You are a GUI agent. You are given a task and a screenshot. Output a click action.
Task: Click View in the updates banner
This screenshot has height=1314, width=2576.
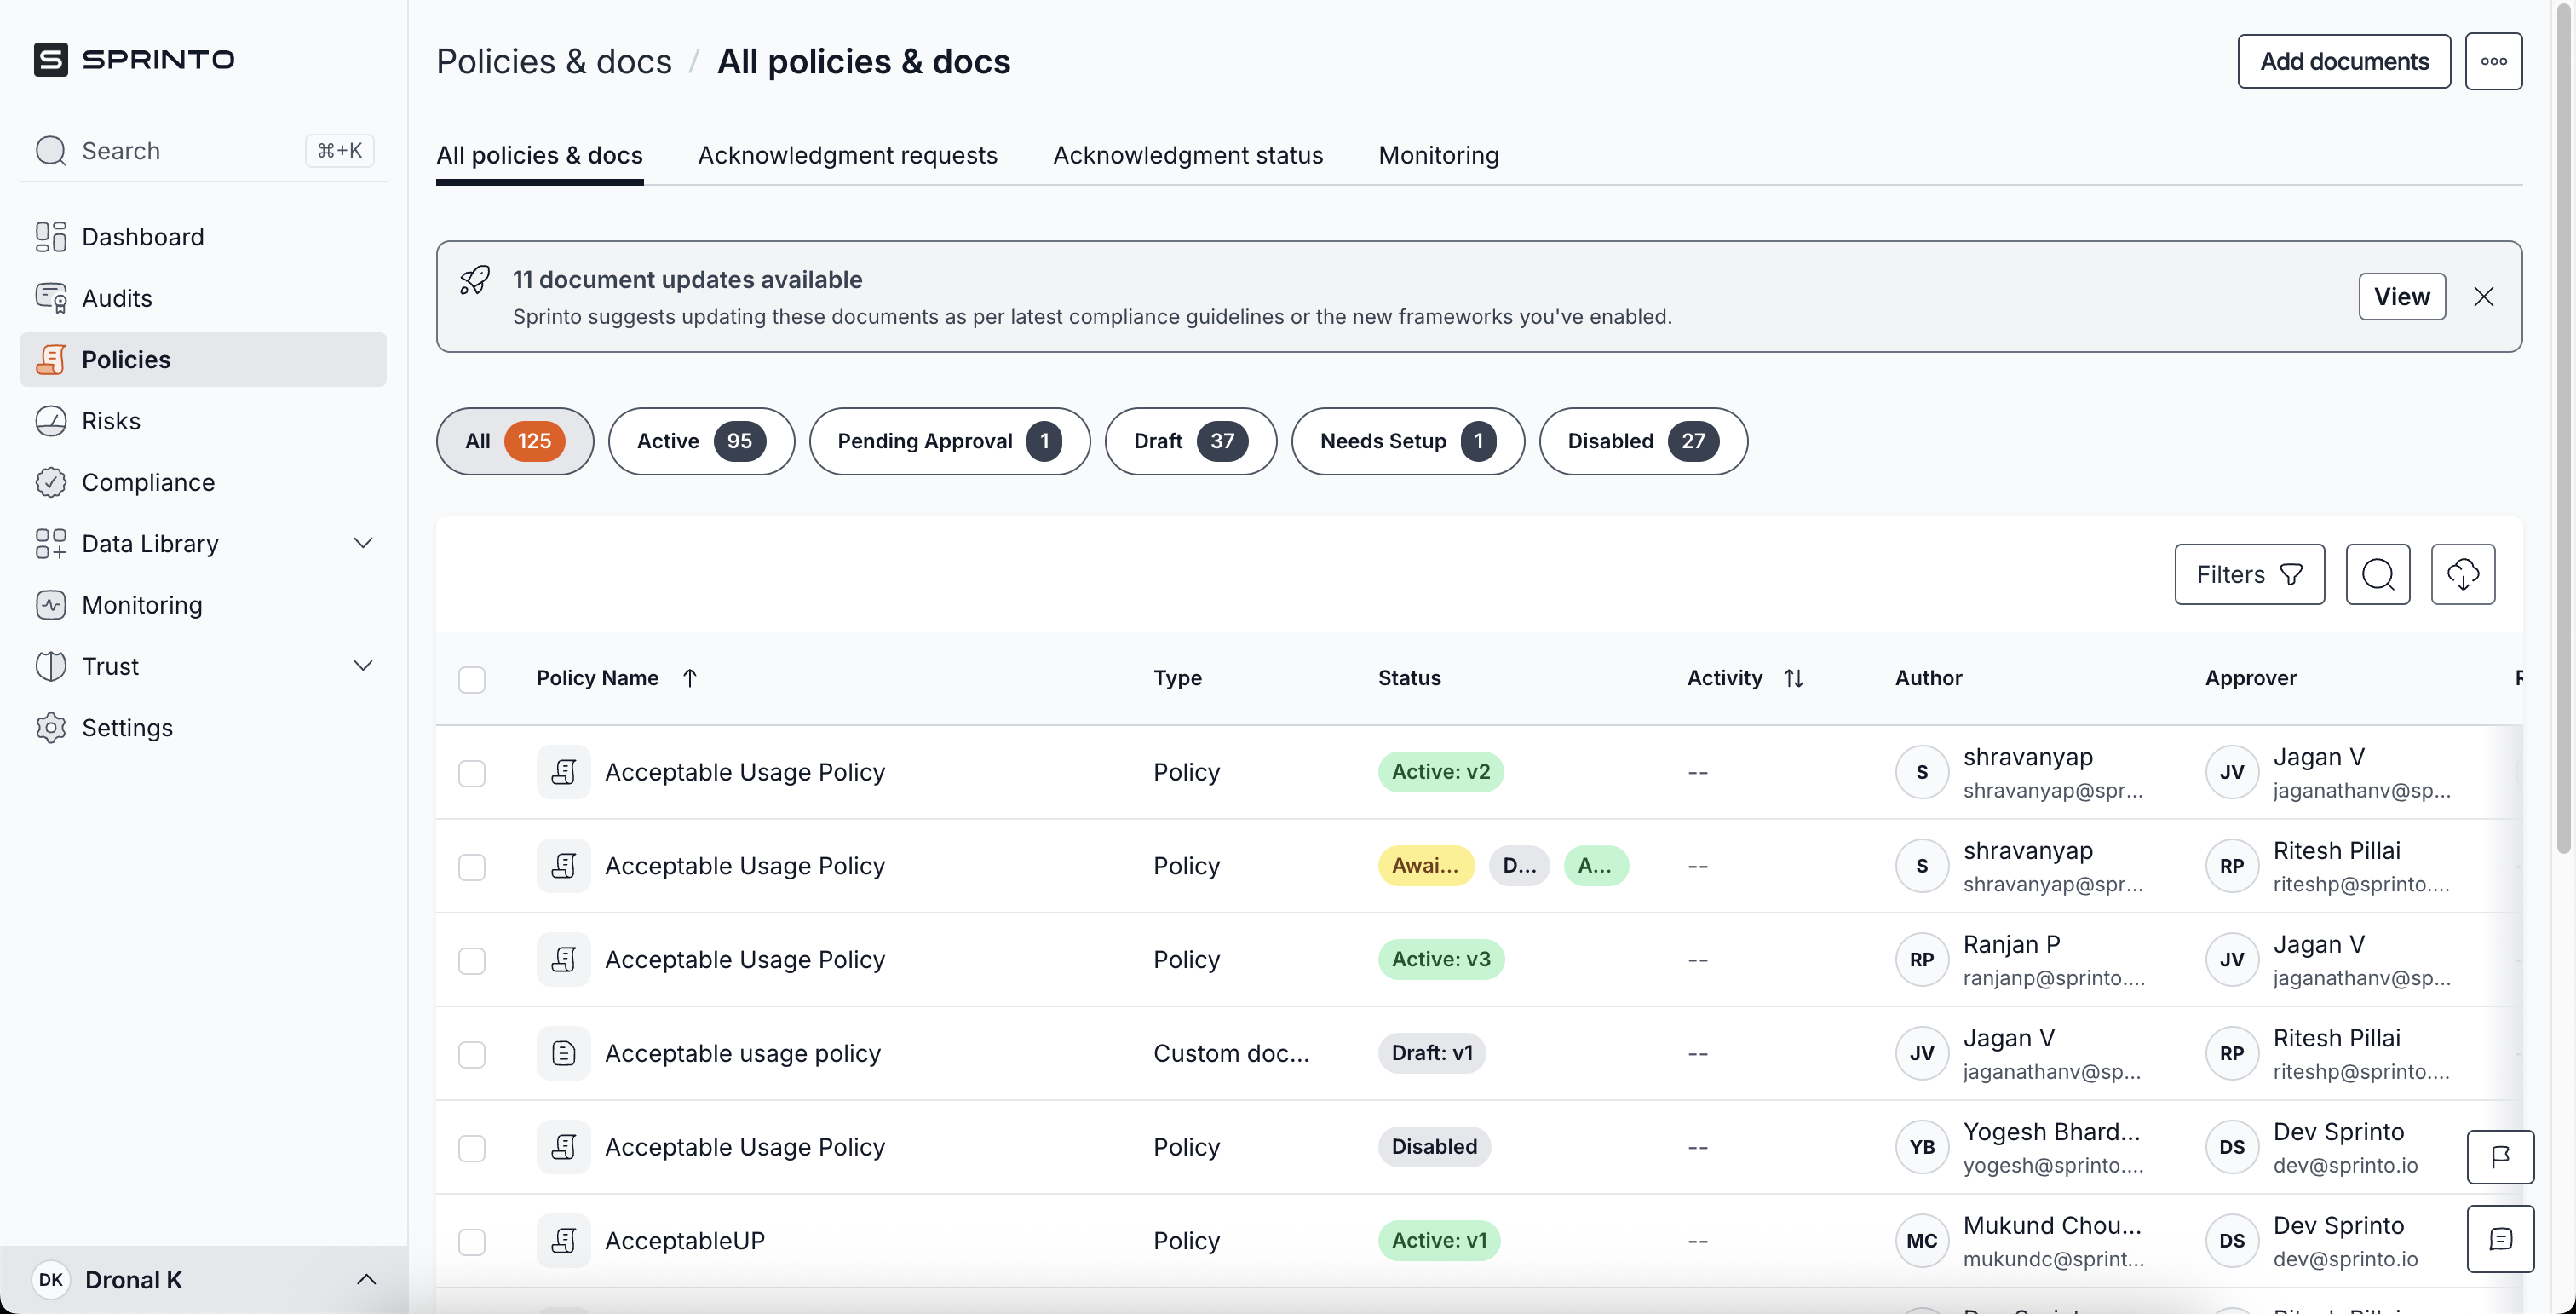[2401, 297]
